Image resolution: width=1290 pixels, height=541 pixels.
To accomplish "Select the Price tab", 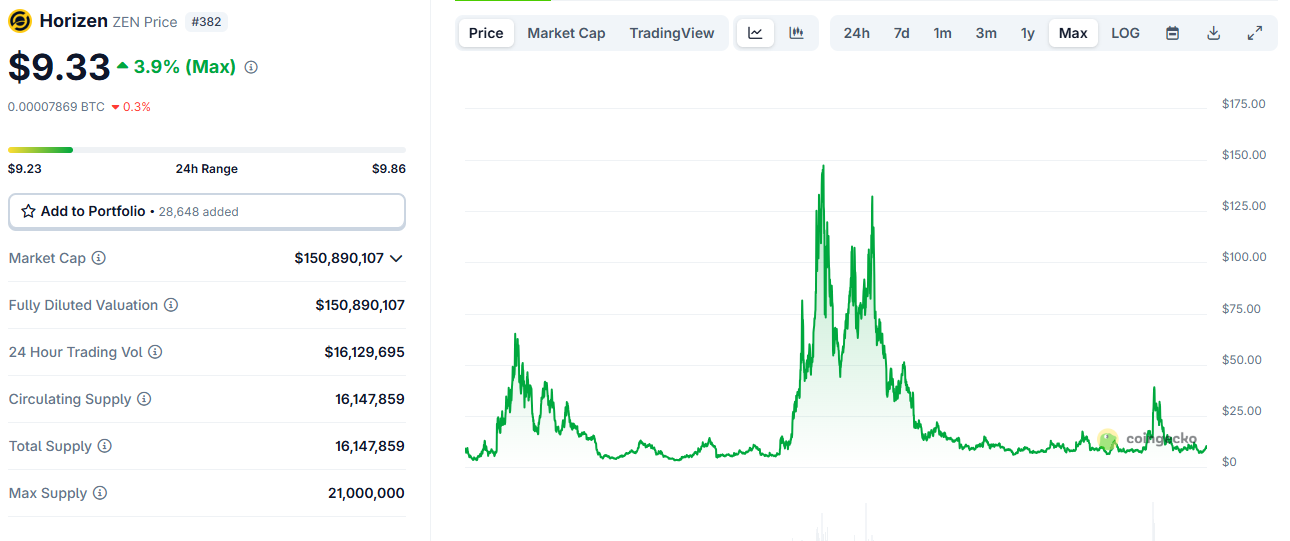I will point(486,33).
